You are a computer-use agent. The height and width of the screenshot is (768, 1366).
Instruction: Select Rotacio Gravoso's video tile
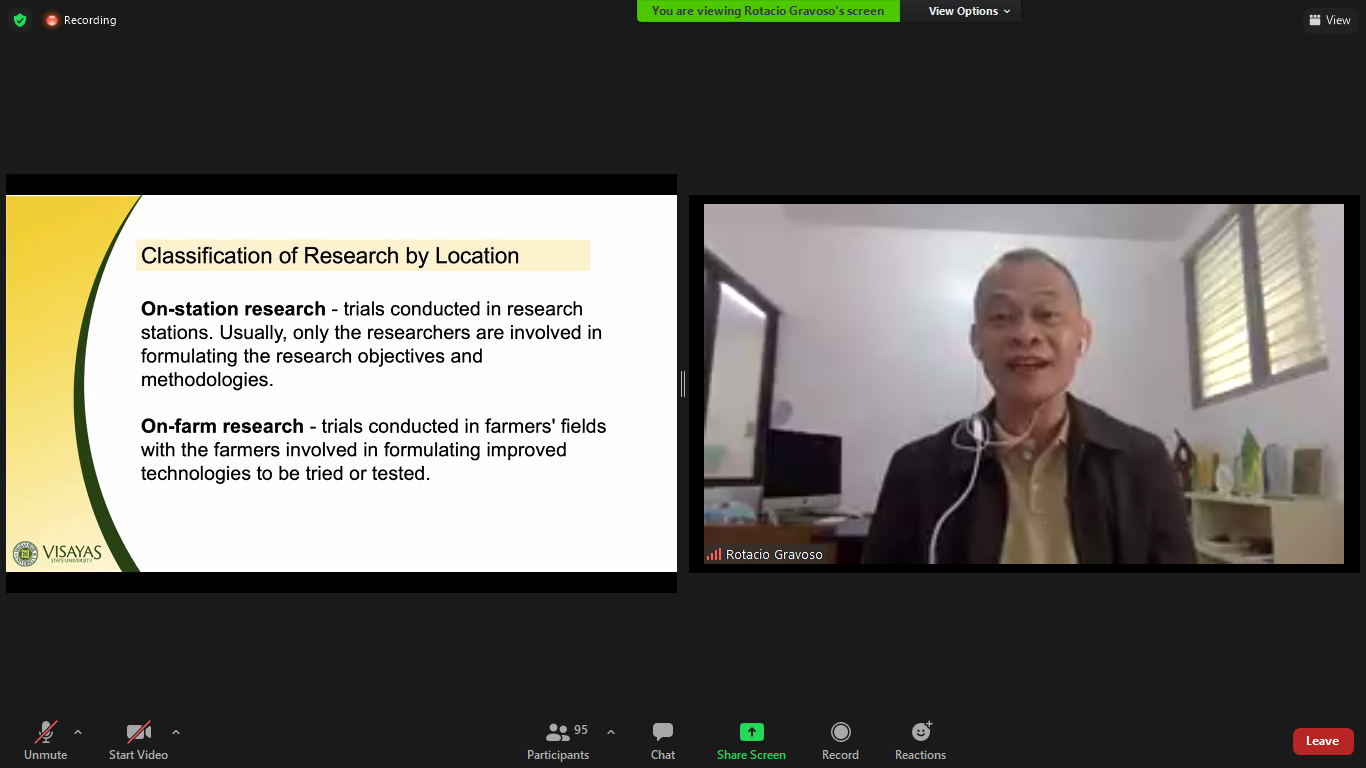tap(1024, 384)
